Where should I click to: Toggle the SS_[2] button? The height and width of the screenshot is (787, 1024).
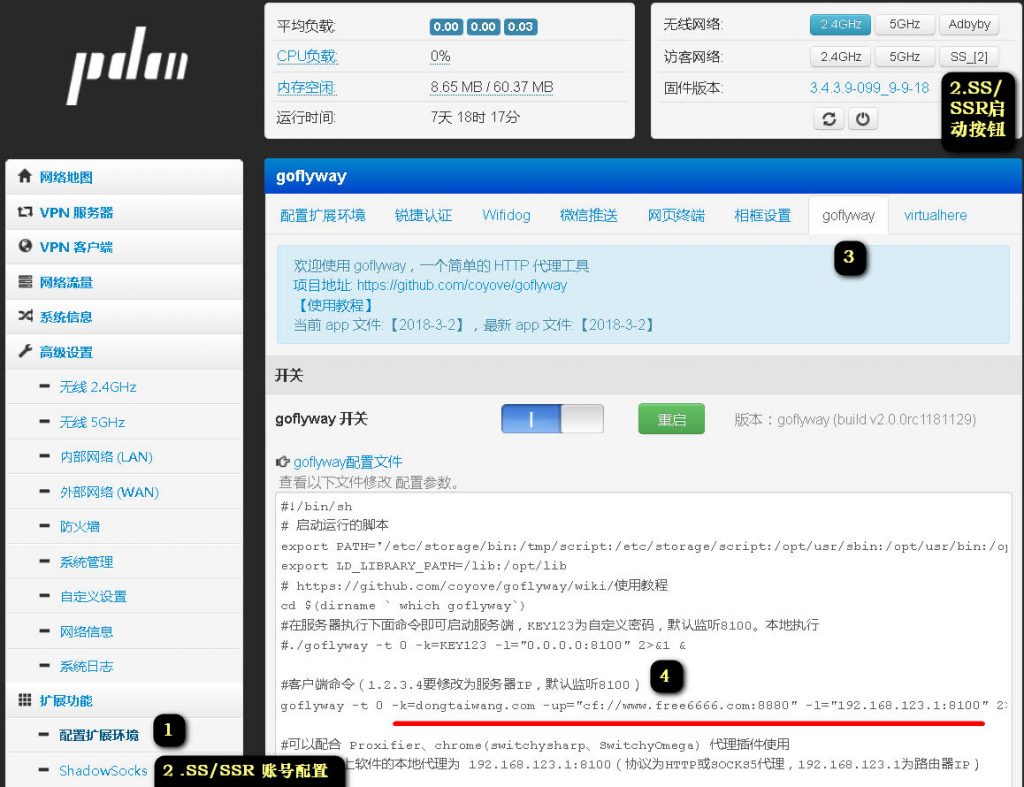click(969, 57)
